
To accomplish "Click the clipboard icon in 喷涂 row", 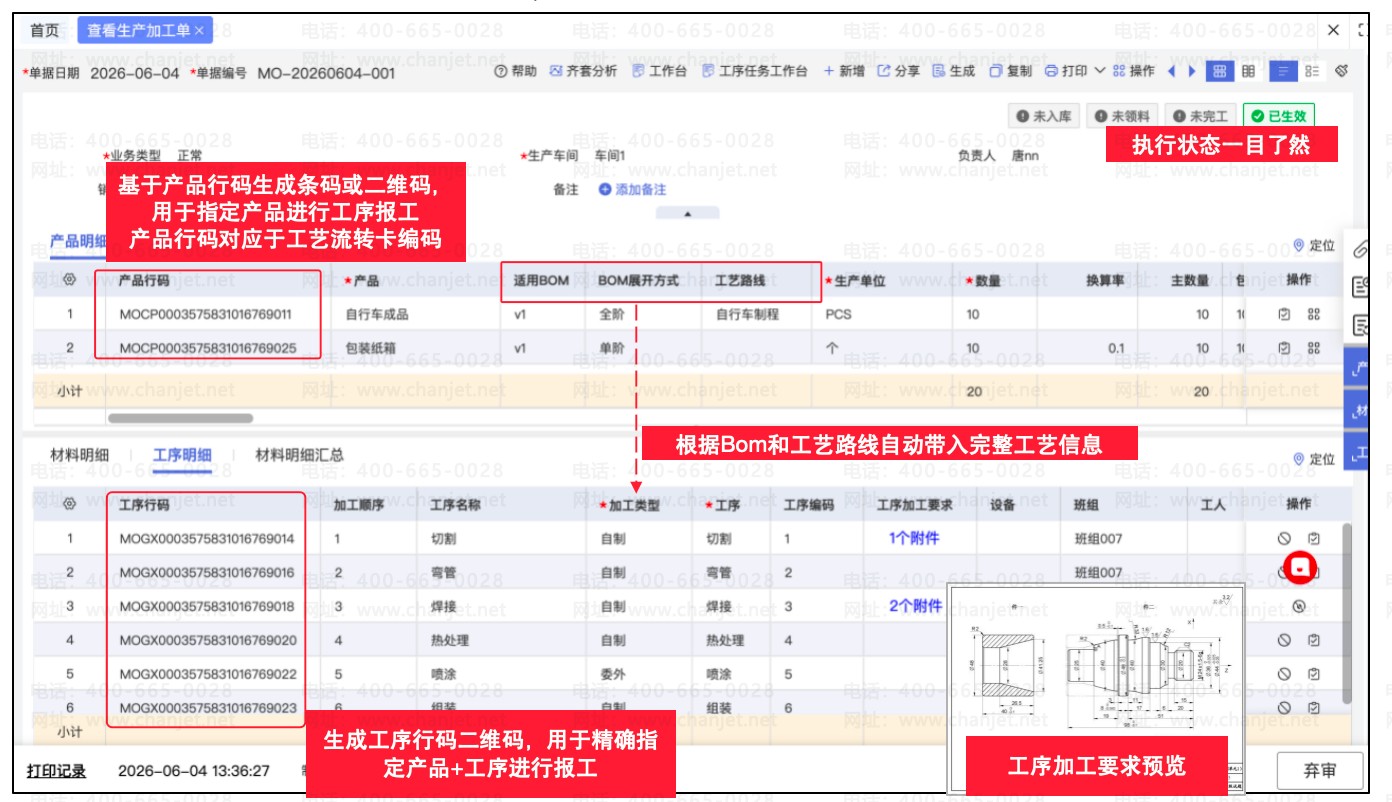I will pyautogui.click(x=1314, y=674).
